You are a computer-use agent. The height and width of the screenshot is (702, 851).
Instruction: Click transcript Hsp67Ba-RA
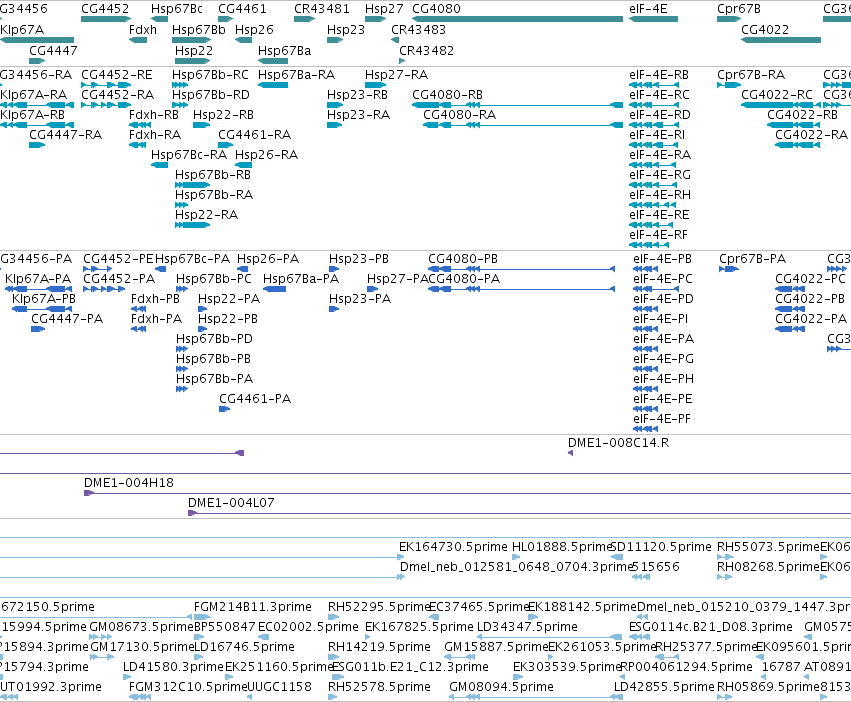click(296, 75)
